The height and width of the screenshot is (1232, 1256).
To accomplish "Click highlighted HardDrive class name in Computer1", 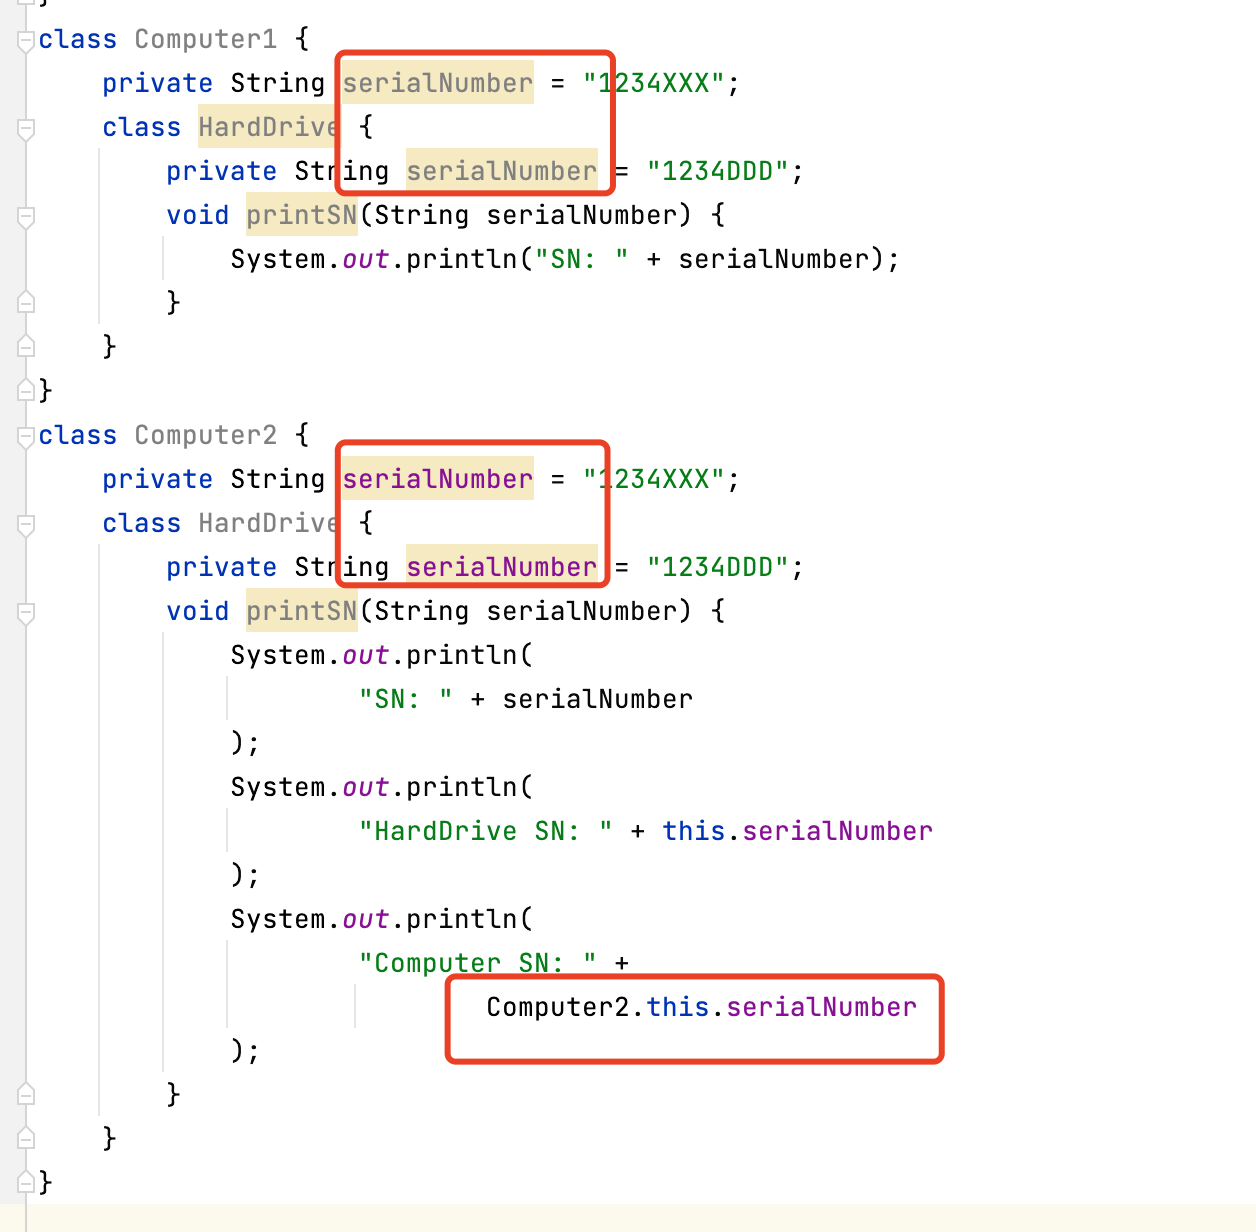I will (x=268, y=127).
